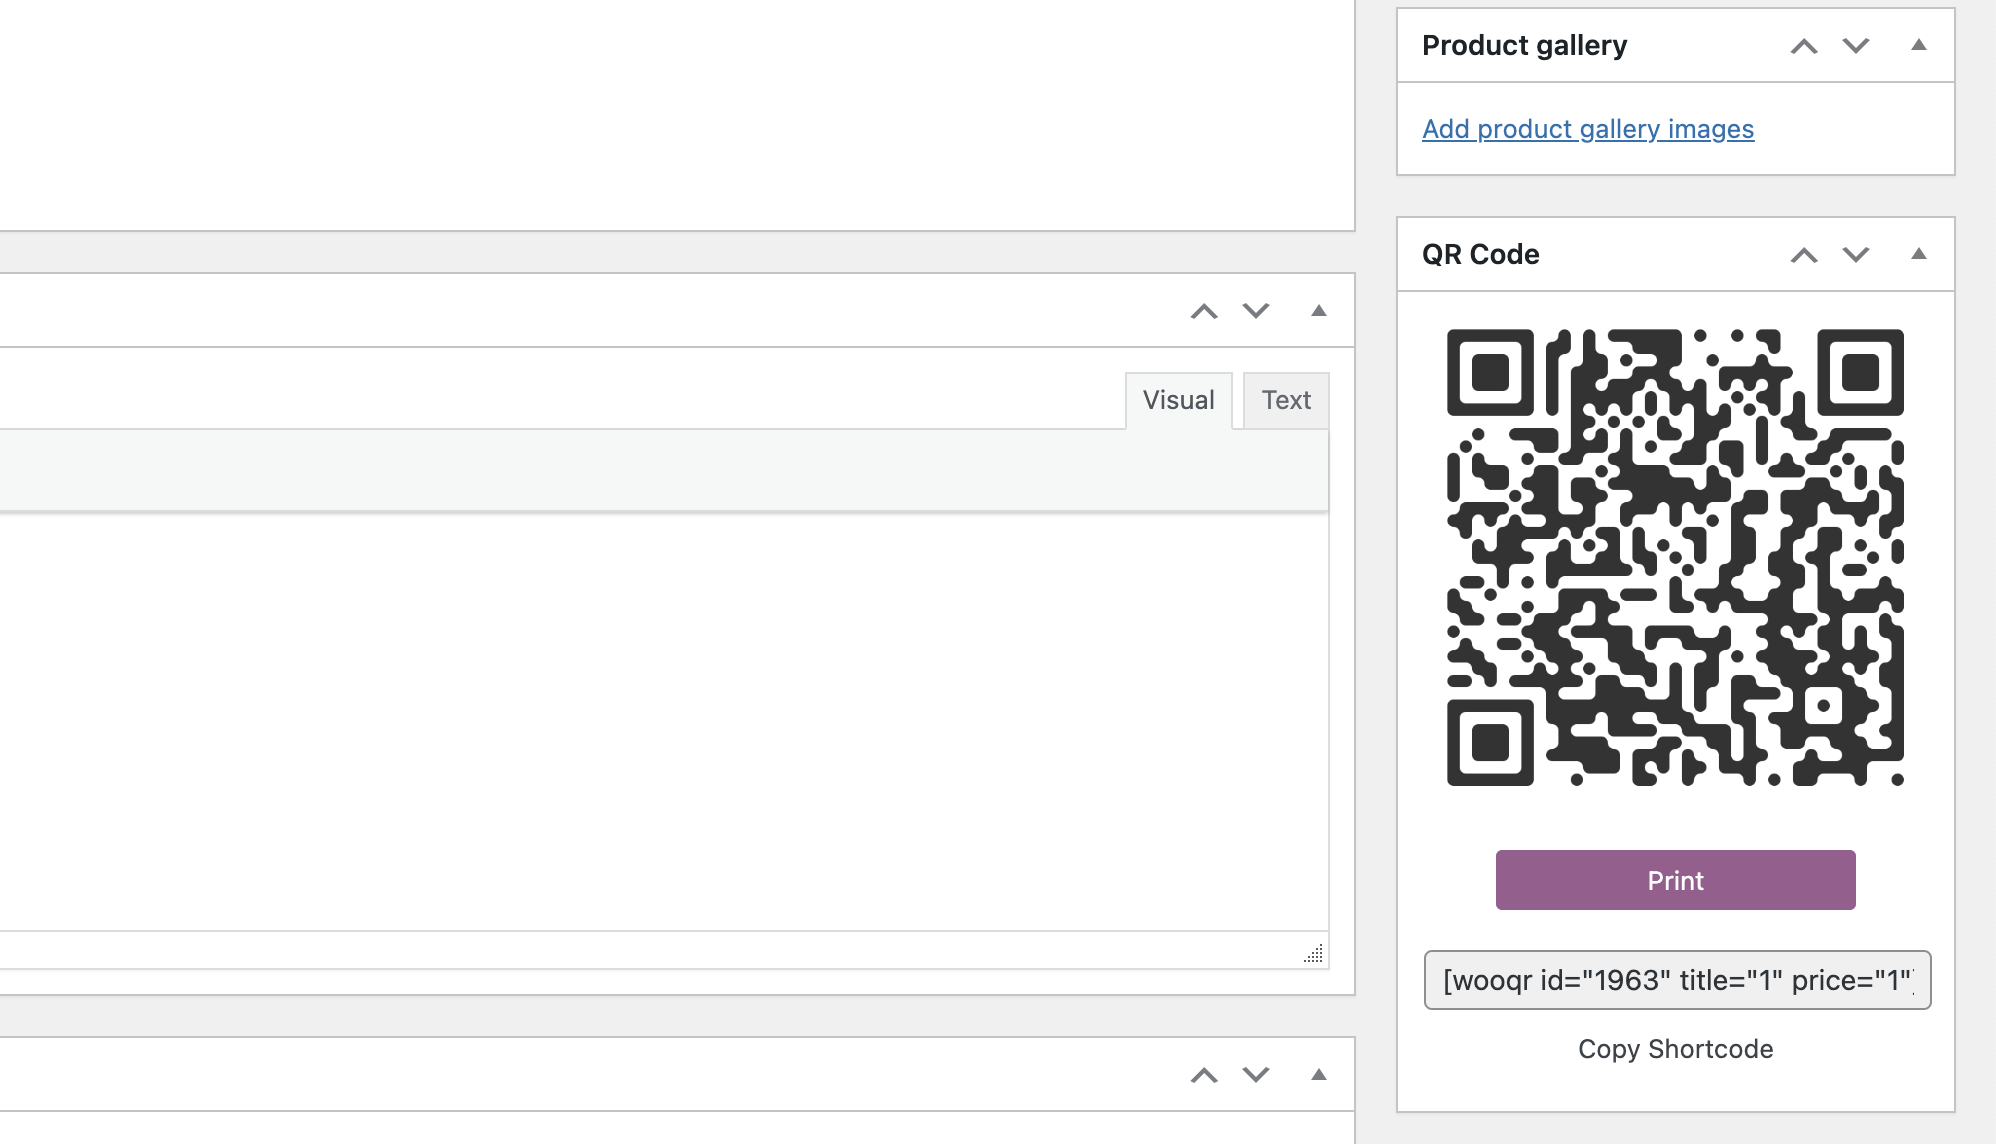Move the Product gallery panel up
This screenshot has height=1144, width=1996.
[x=1806, y=45]
